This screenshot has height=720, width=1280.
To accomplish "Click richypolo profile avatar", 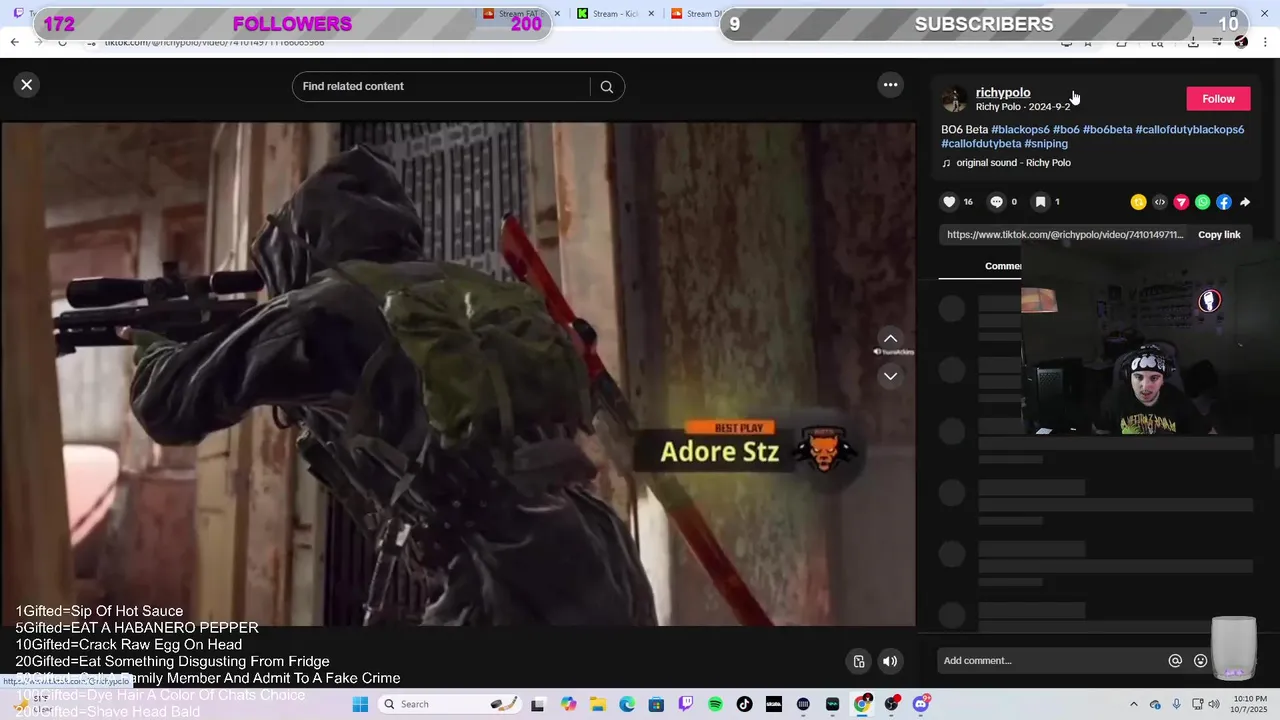I will 955,99.
